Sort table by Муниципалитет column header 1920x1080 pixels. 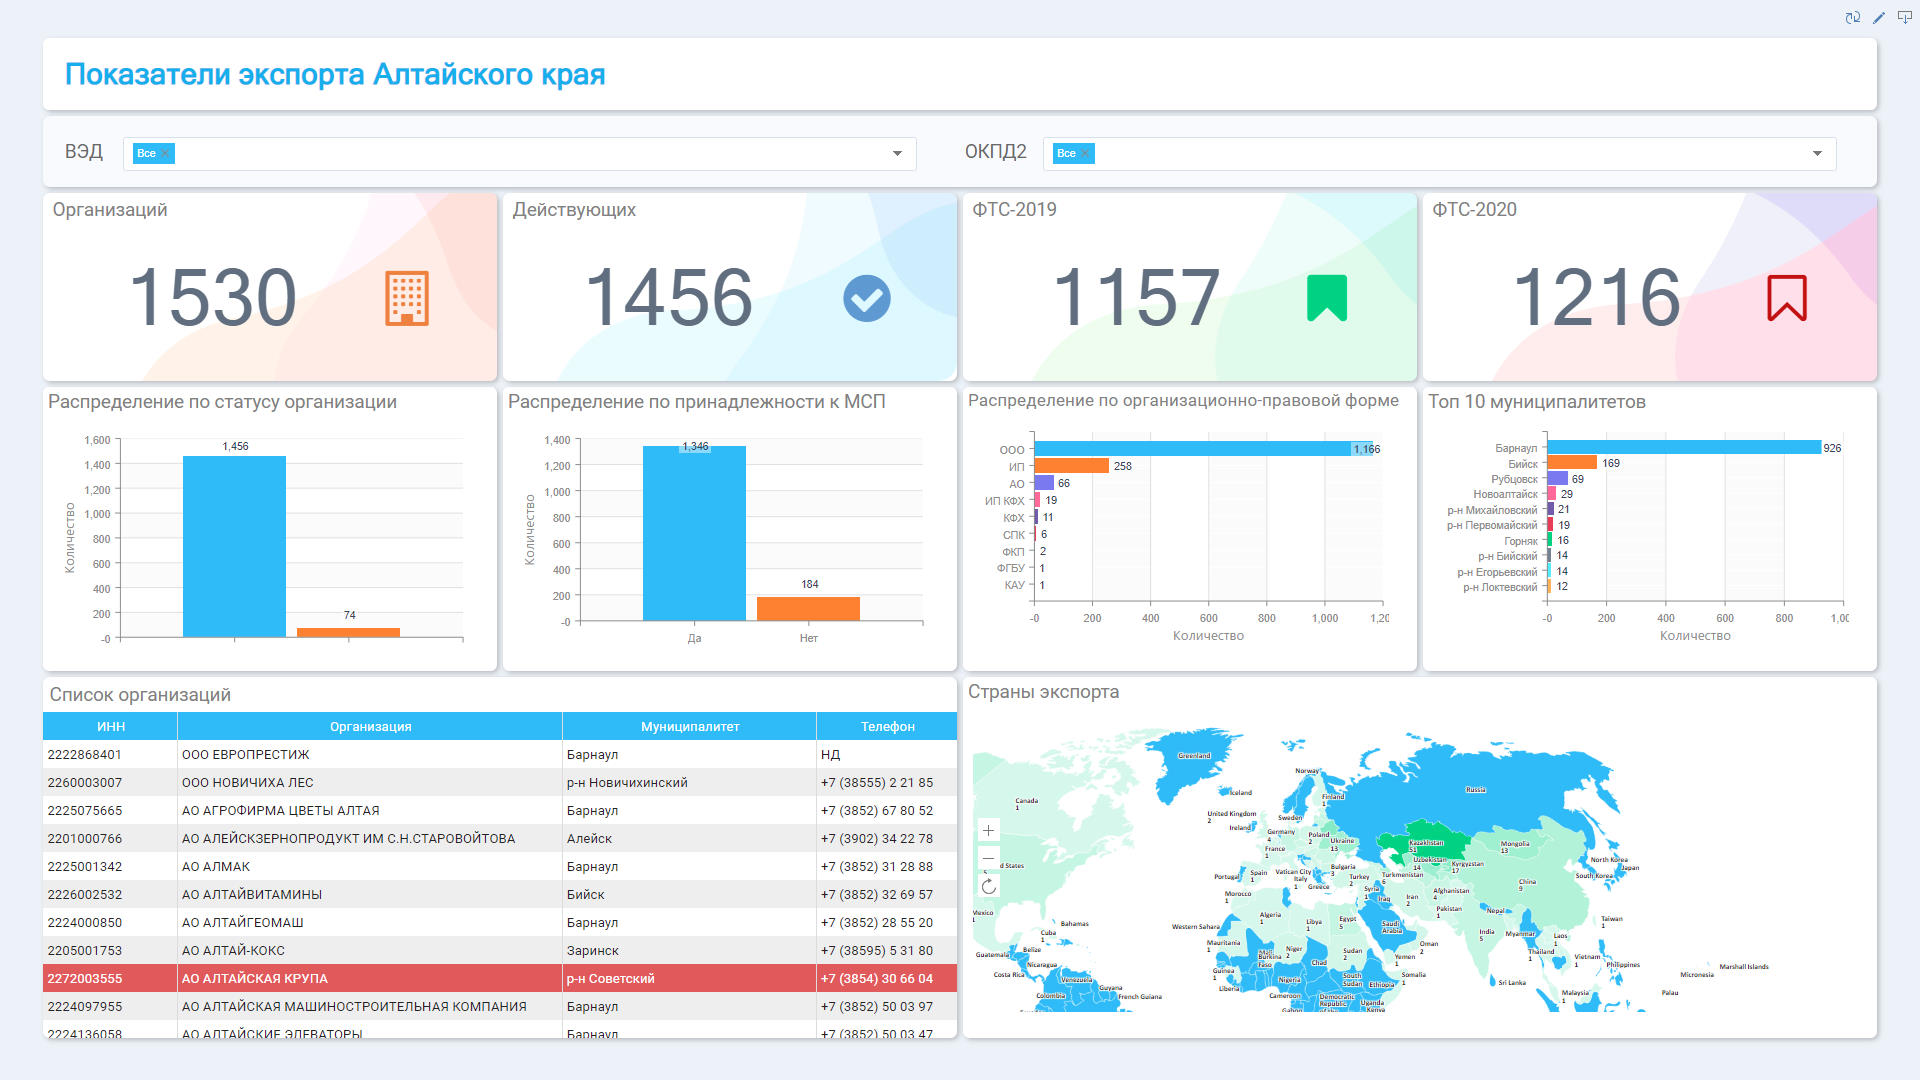(689, 727)
